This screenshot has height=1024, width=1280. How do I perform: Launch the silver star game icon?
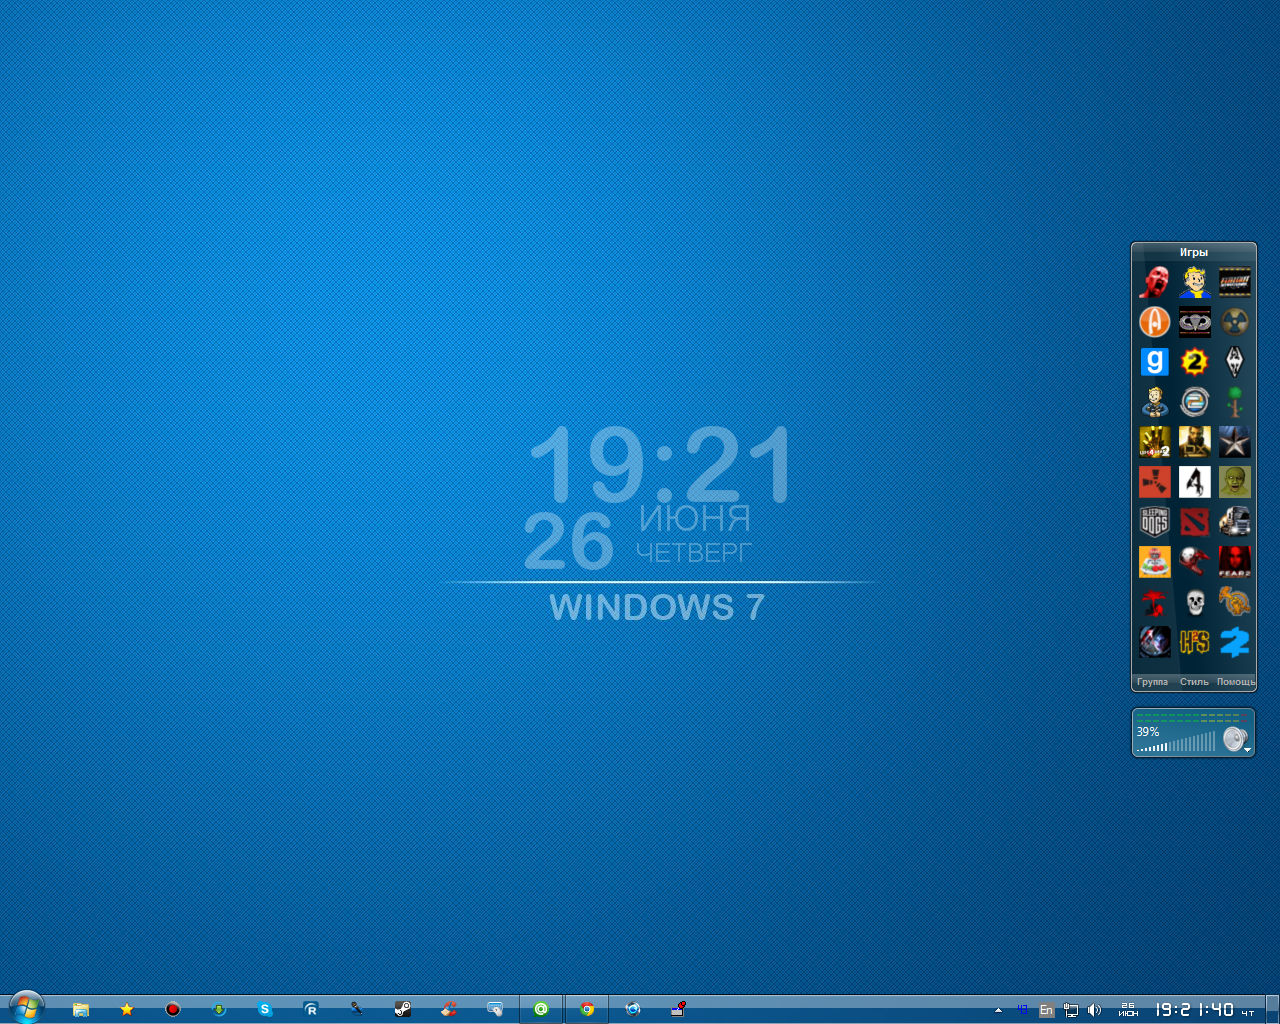[1235, 442]
